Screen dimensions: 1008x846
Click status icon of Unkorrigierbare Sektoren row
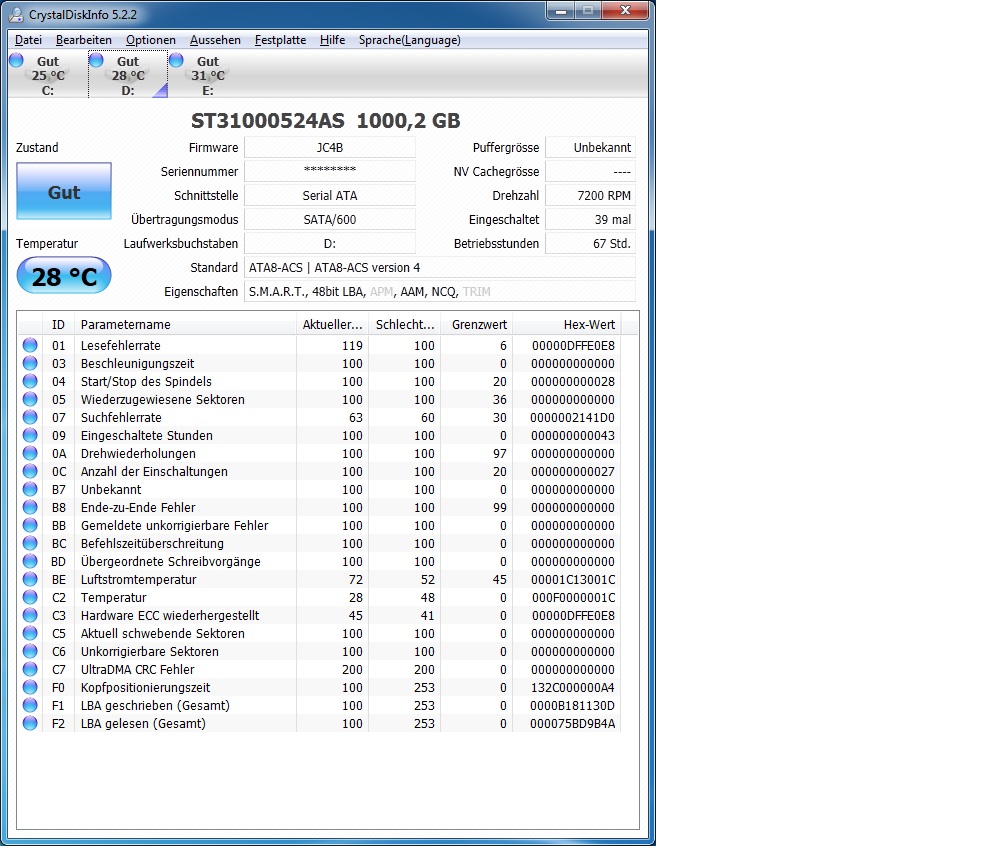click(30, 651)
